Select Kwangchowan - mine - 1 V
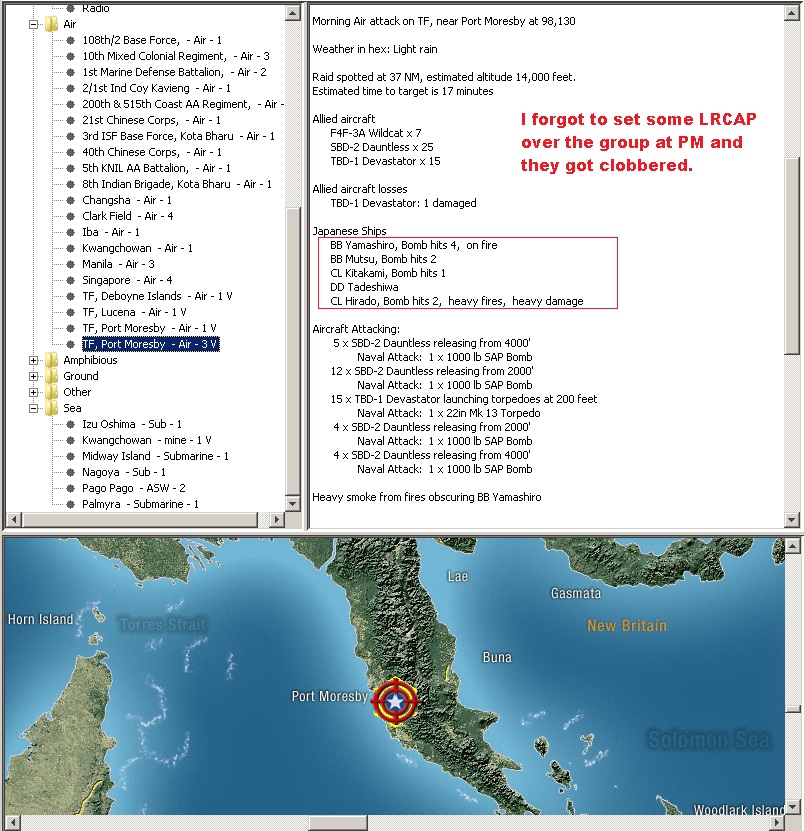The height and width of the screenshot is (831, 805). point(147,440)
